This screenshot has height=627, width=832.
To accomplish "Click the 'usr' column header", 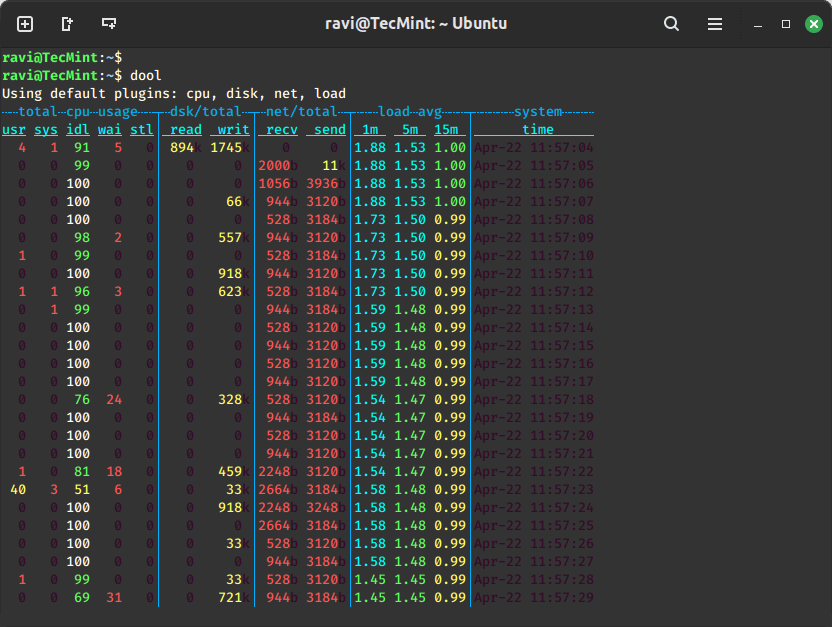I will coord(14,129).
